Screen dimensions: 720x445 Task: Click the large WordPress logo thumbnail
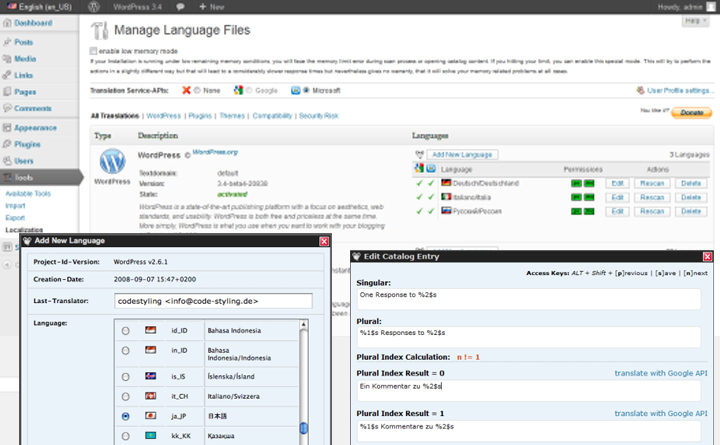112,161
